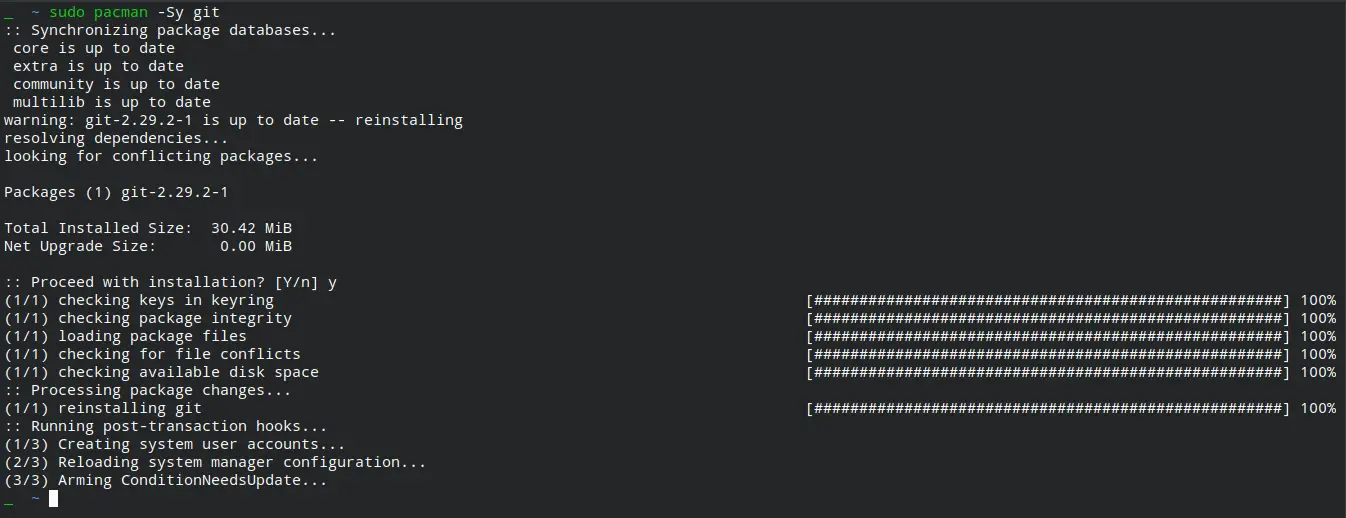The width and height of the screenshot is (1346, 518).
Task: Click the 'Total Installed Size: 30.42 MiB' line
Action: pos(148,228)
